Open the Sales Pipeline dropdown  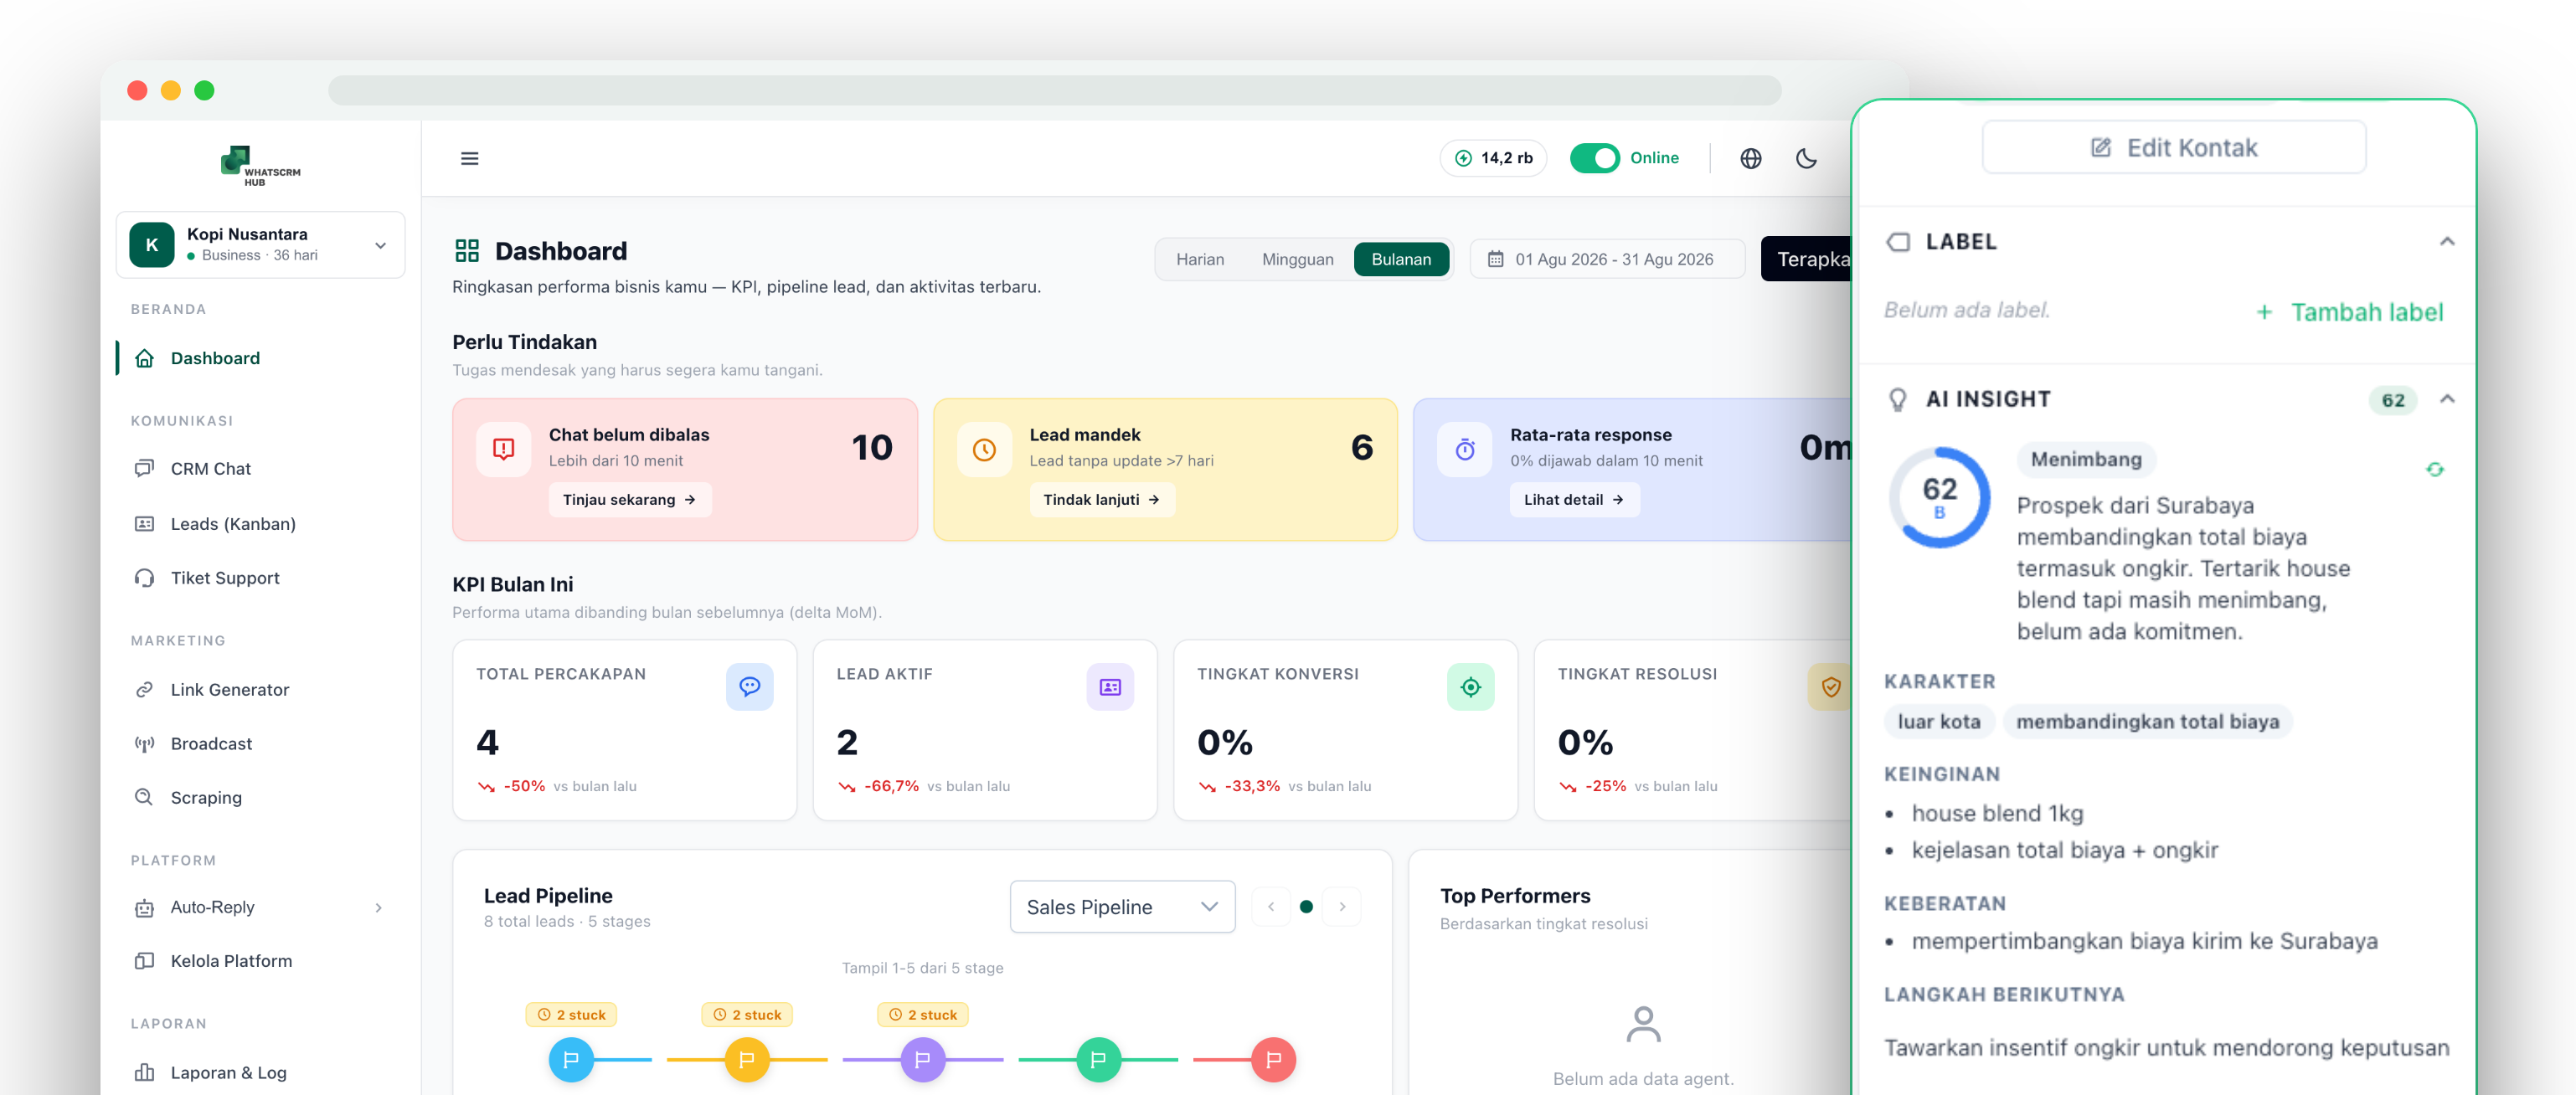[1122, 906]
